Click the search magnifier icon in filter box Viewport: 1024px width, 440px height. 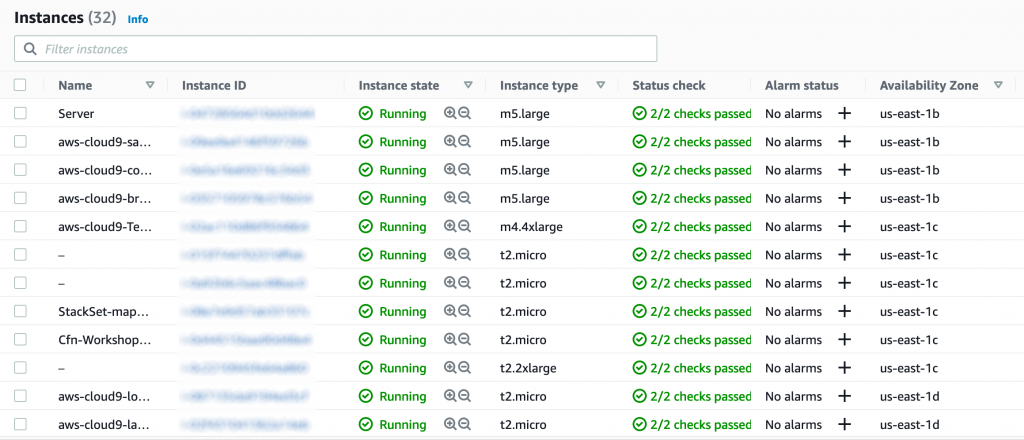(29, 49)
